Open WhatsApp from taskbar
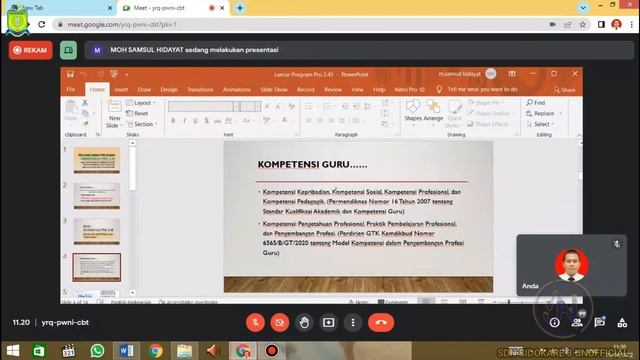The image size is (640, 360). 97,351
